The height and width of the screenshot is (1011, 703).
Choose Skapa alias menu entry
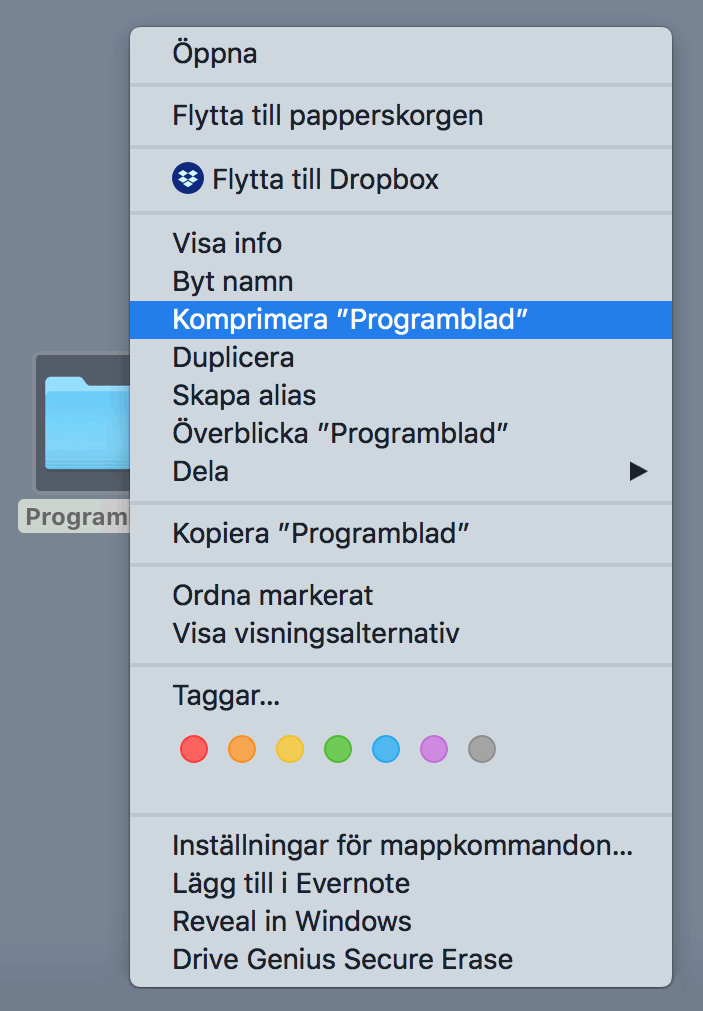244,395
